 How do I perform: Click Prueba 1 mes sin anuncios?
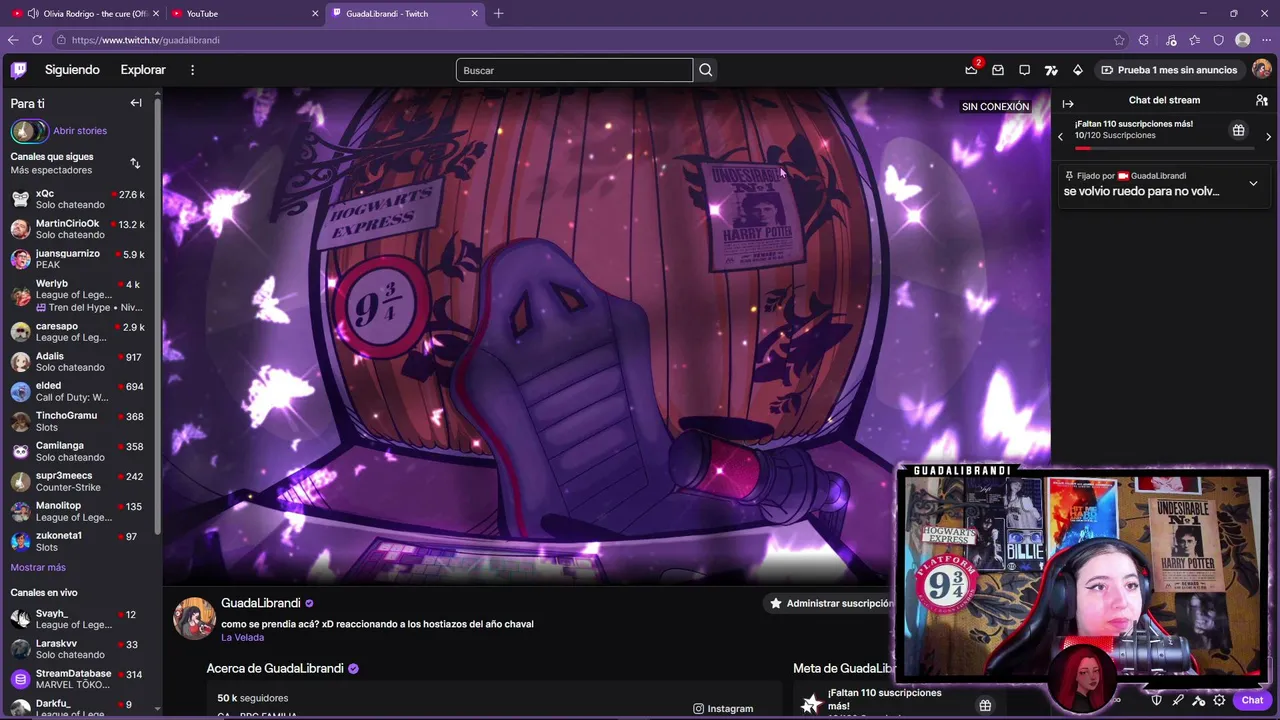point(1169,70)
